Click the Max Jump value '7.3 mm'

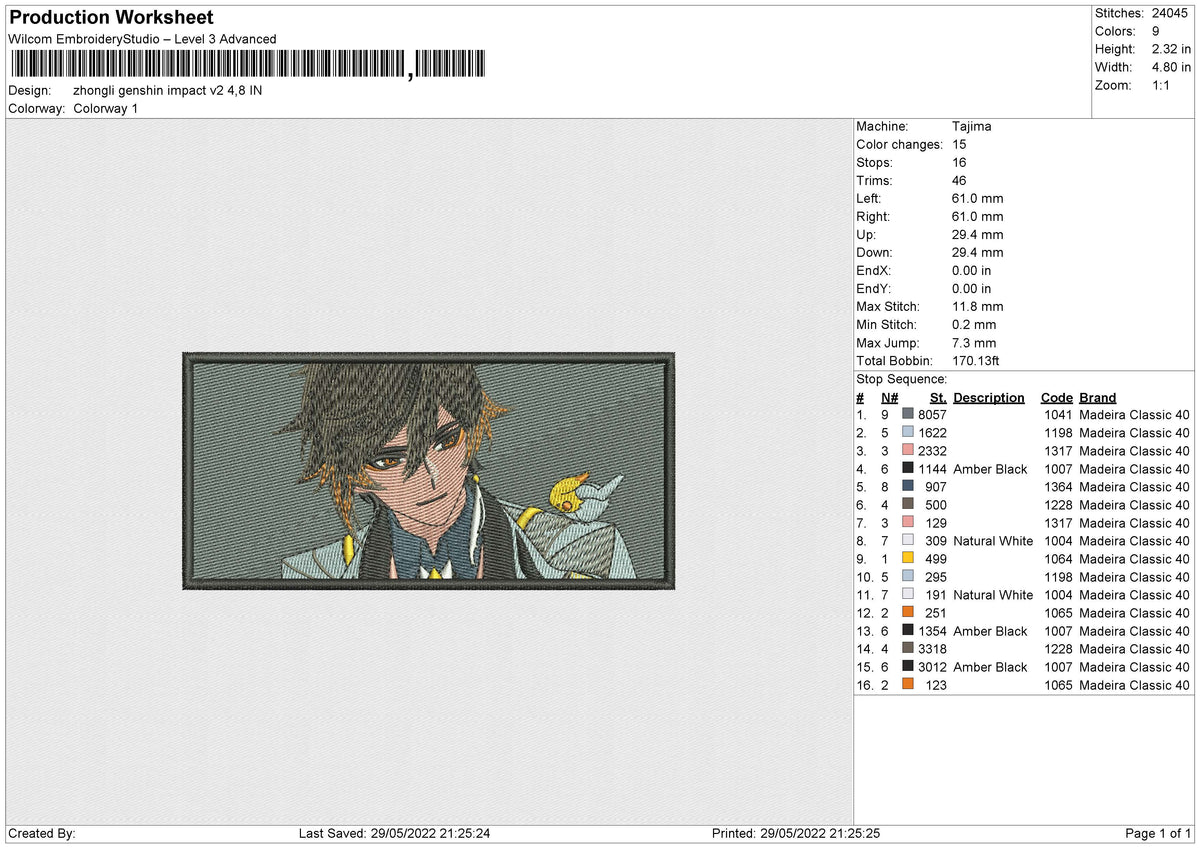pyautogui.click(x=975, y=343)
